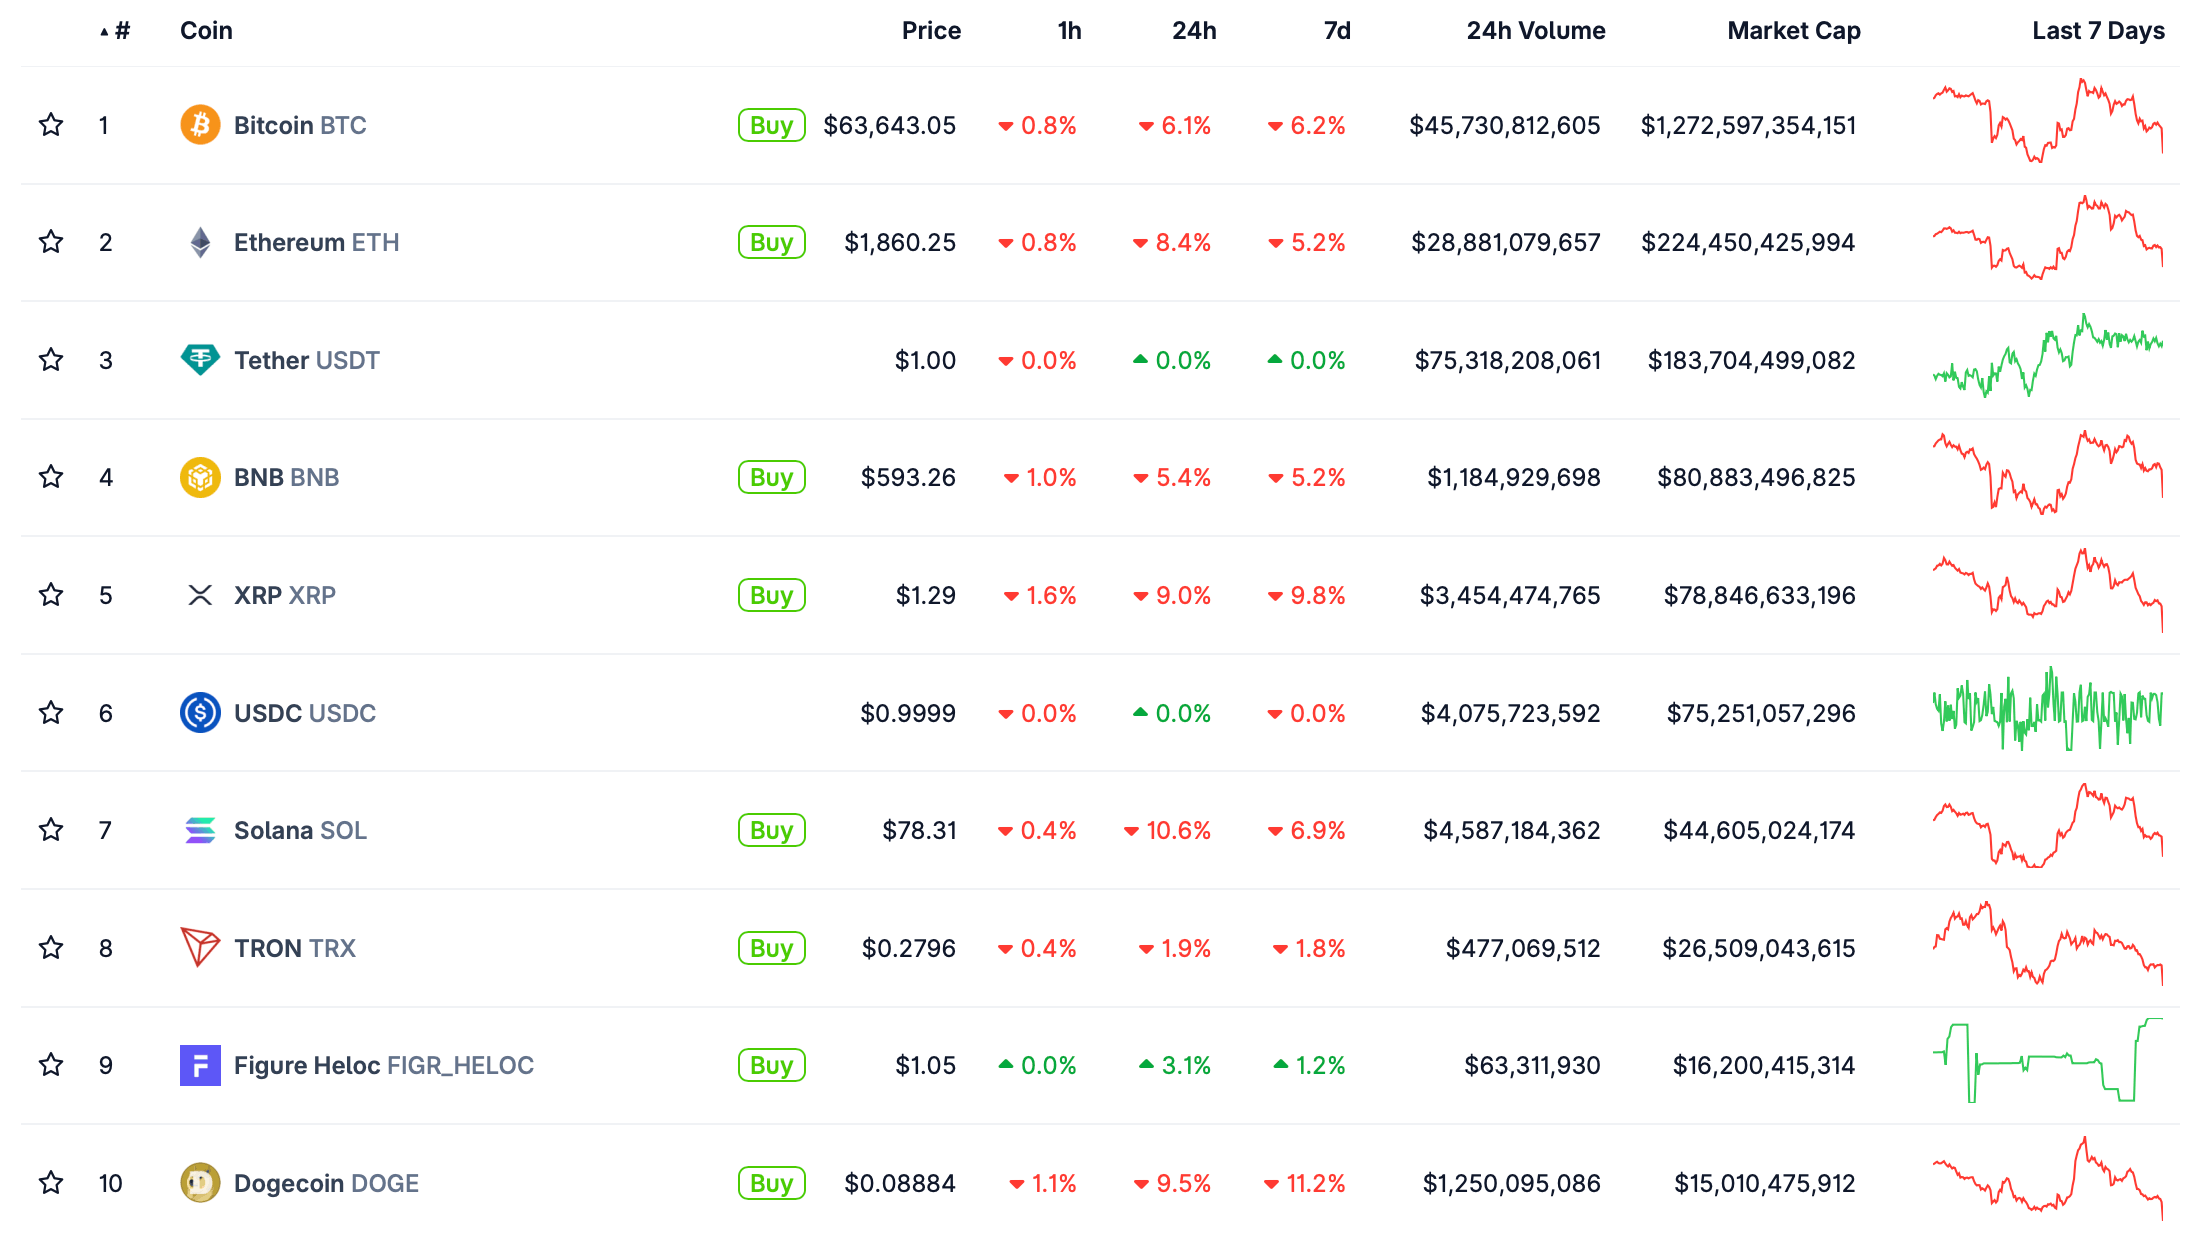This screenshot has width=2208, height=1238.
Task: Click the XRP logo icon
Action: [200, 595]
